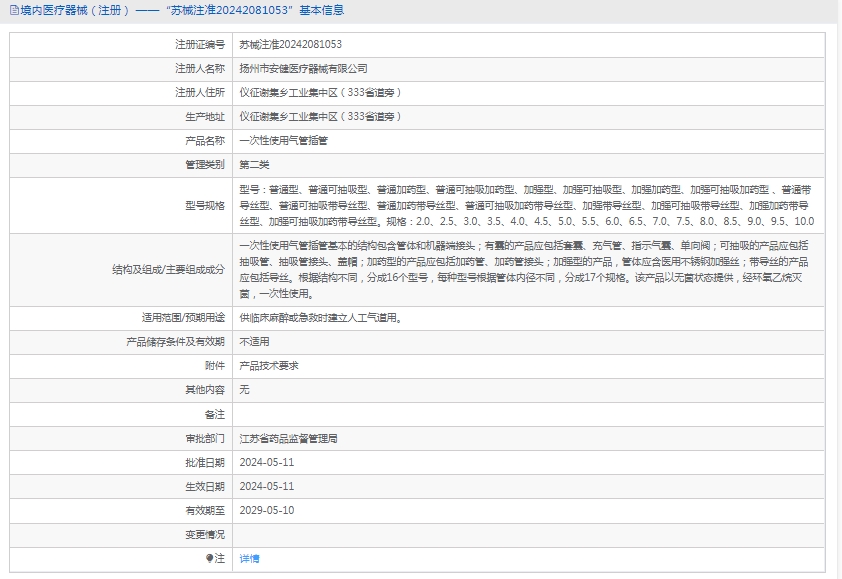Click the 变更情况 row label
This screenshot has height=579, width=842.
click(x=204, y=535)
